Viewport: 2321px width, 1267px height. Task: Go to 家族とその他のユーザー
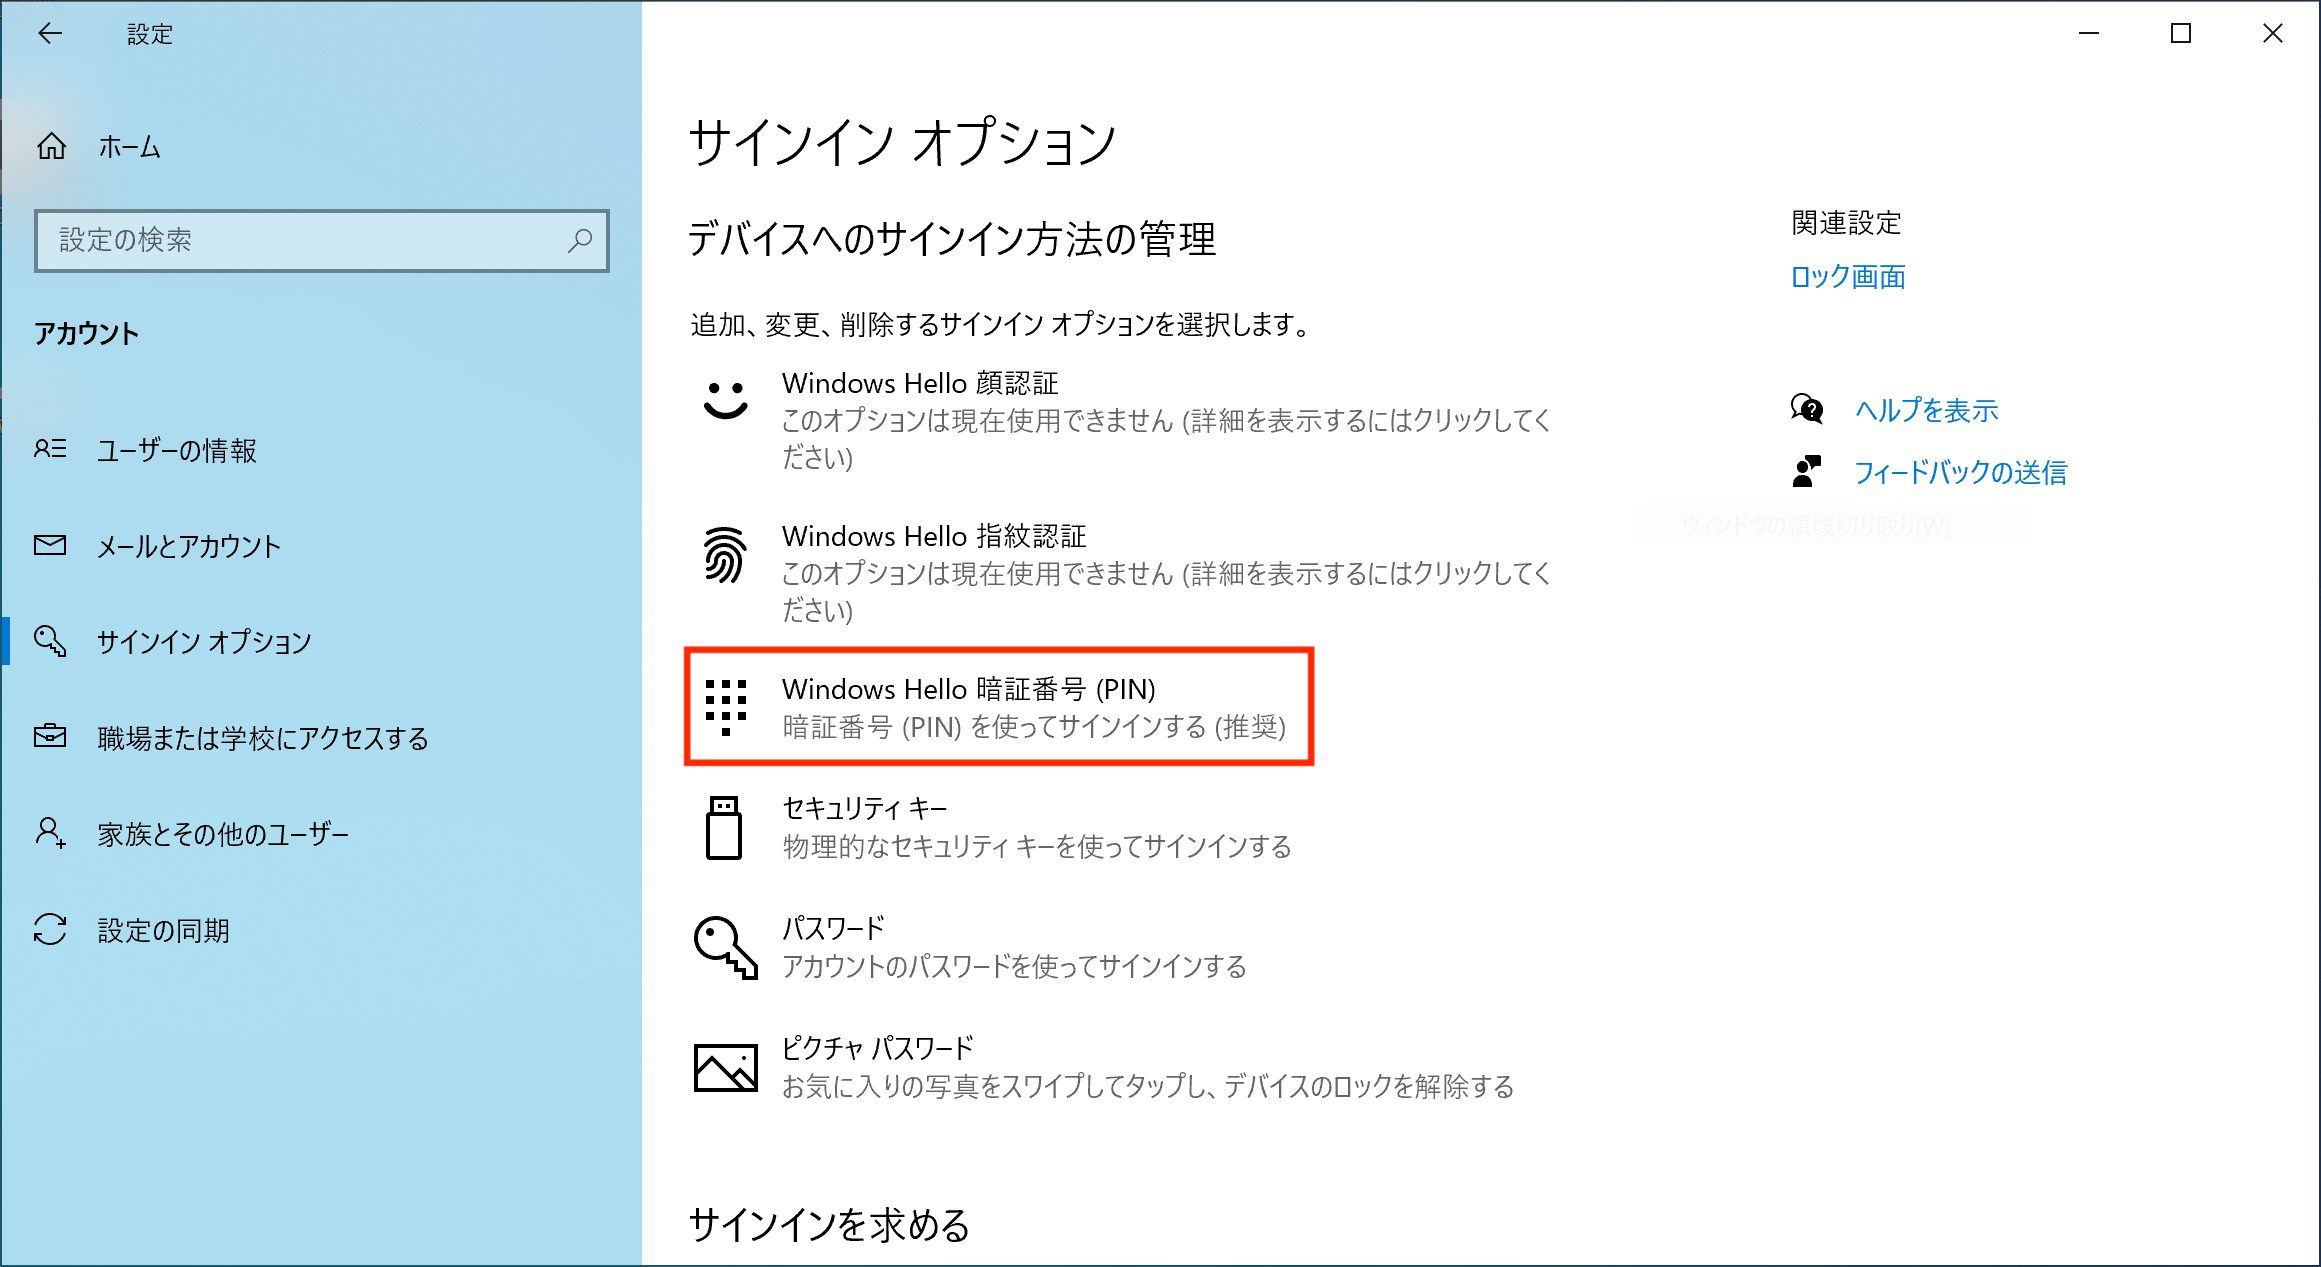(x=321, y=834)
